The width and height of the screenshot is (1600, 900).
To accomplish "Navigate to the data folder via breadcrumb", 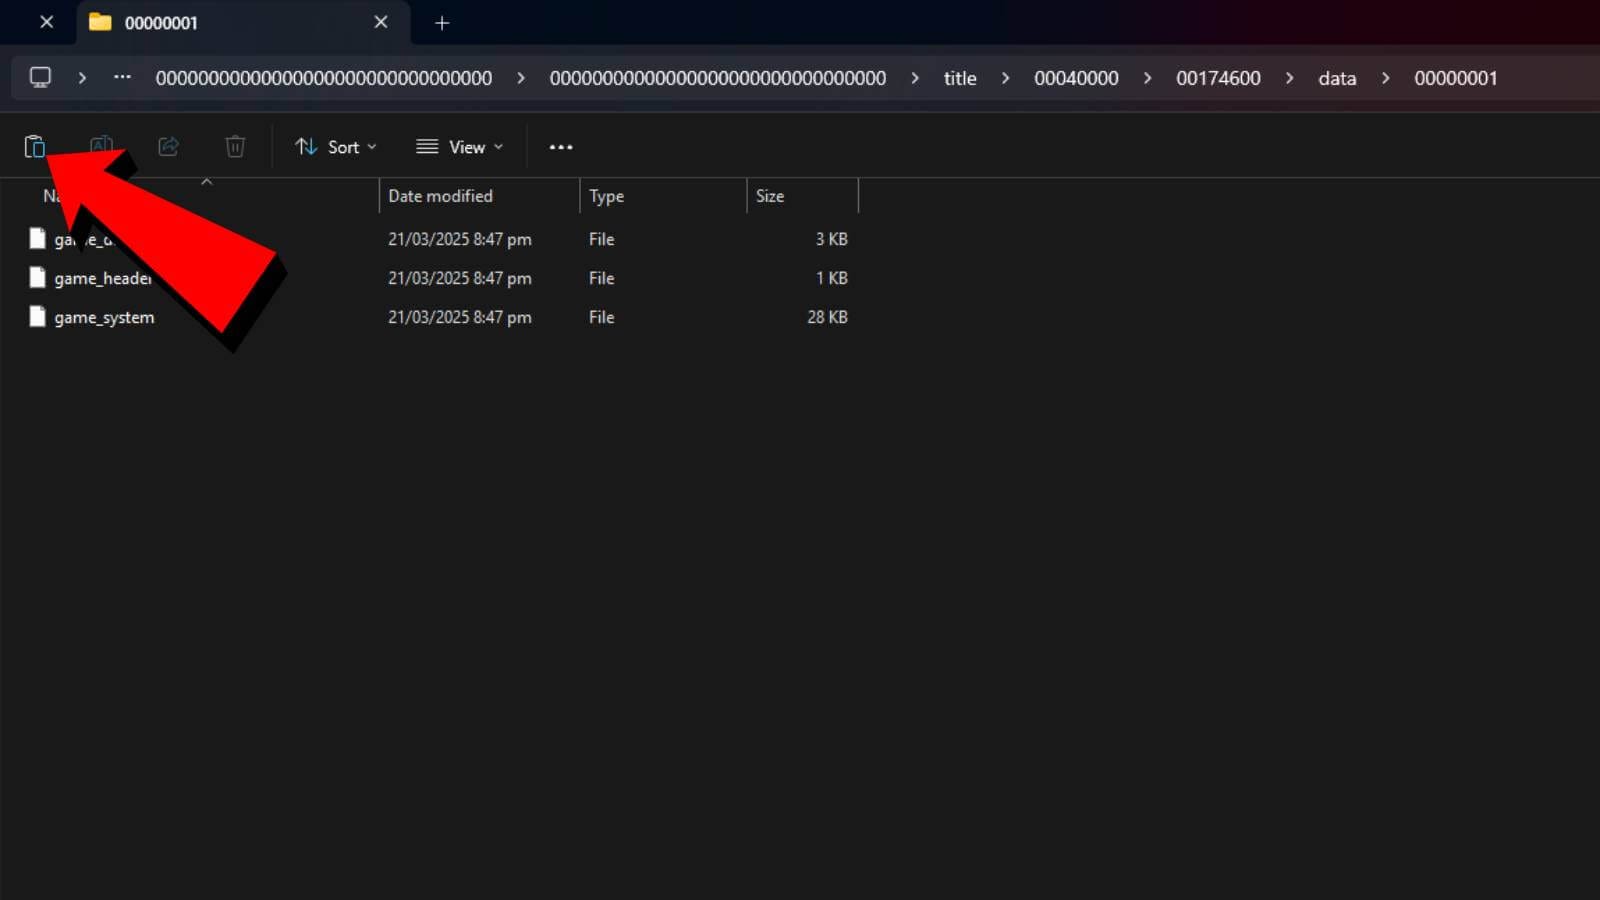I will tap(1336, 77).
